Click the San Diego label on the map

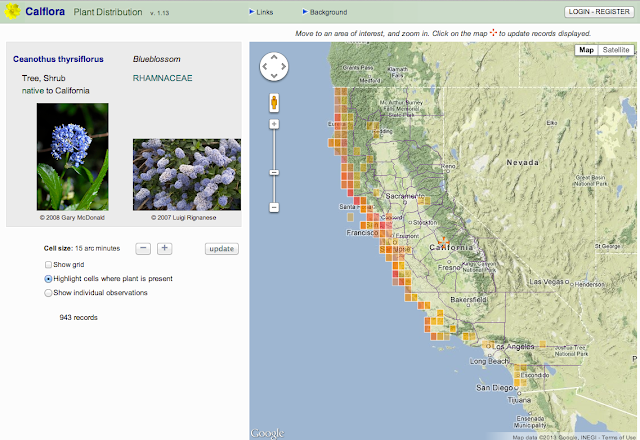494,388
